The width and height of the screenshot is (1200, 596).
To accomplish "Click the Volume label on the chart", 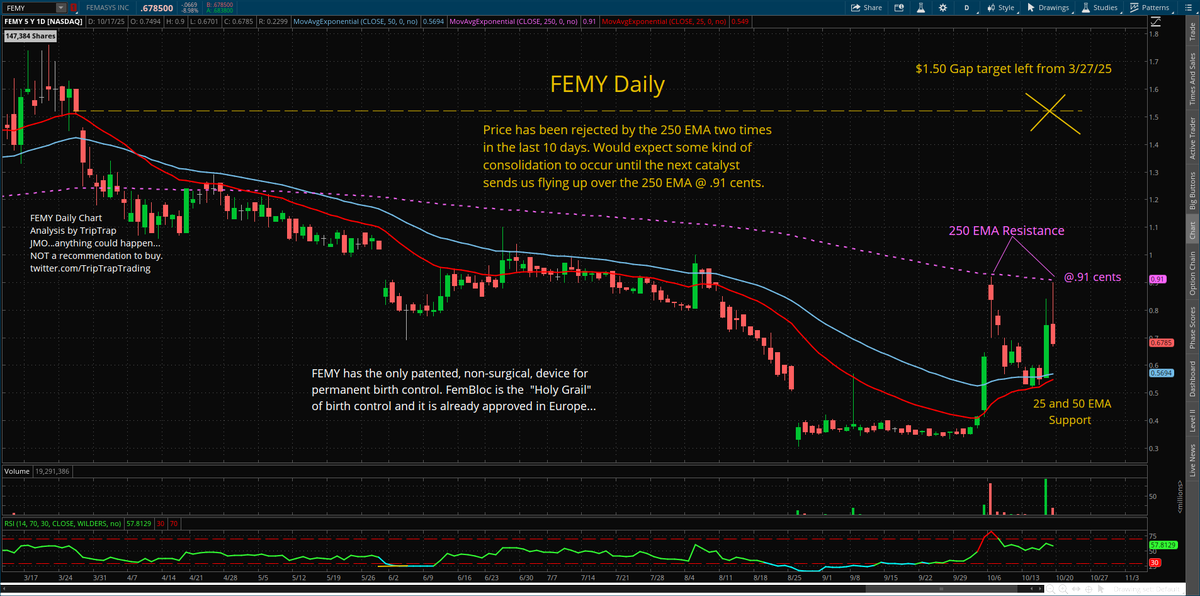I will (16, 469).
